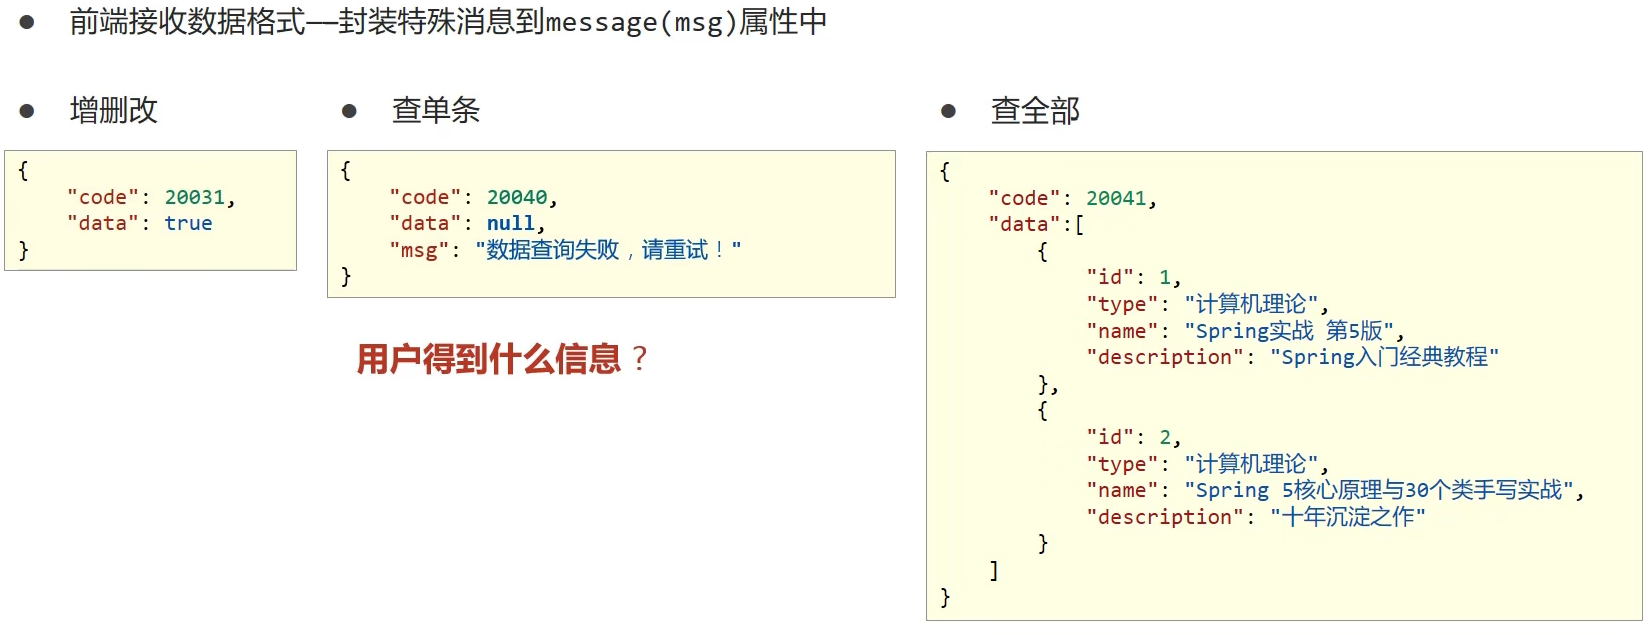The width and height of the screenshot is (1651, 634).
Task: Select the 查单条 heading
Action: [x=436, y=110]
